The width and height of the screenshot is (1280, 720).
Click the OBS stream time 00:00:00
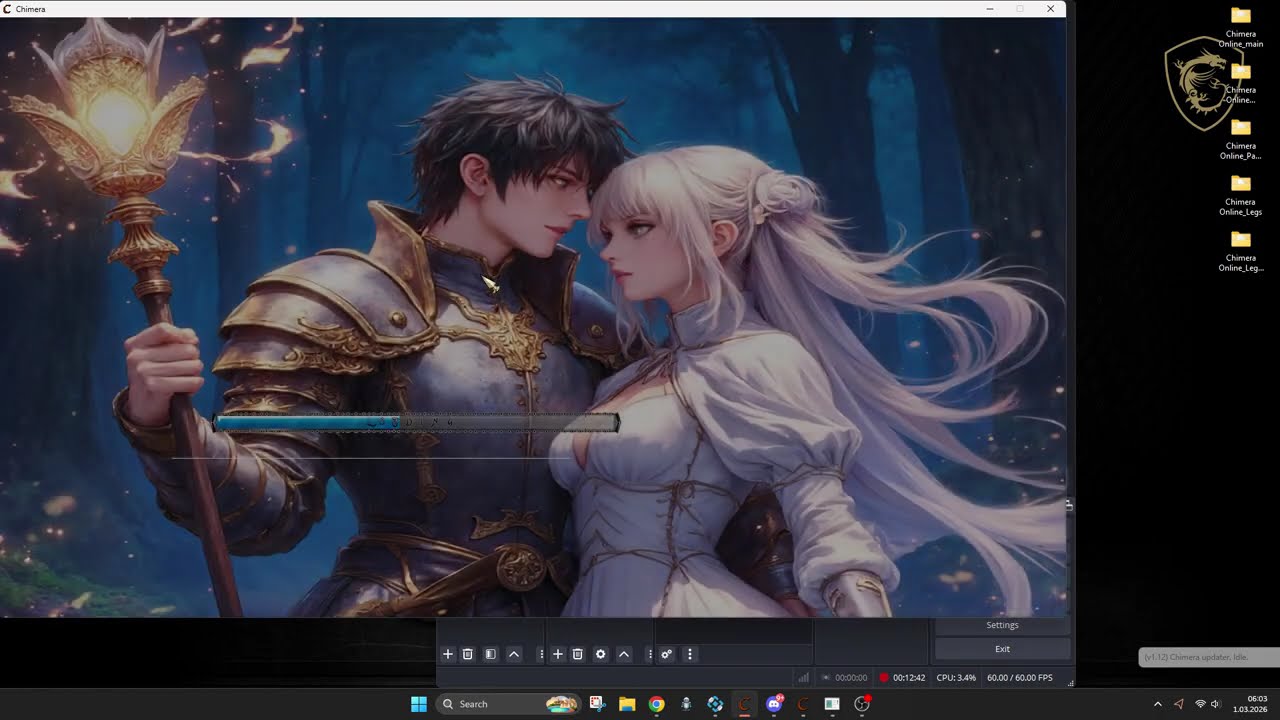851,678
